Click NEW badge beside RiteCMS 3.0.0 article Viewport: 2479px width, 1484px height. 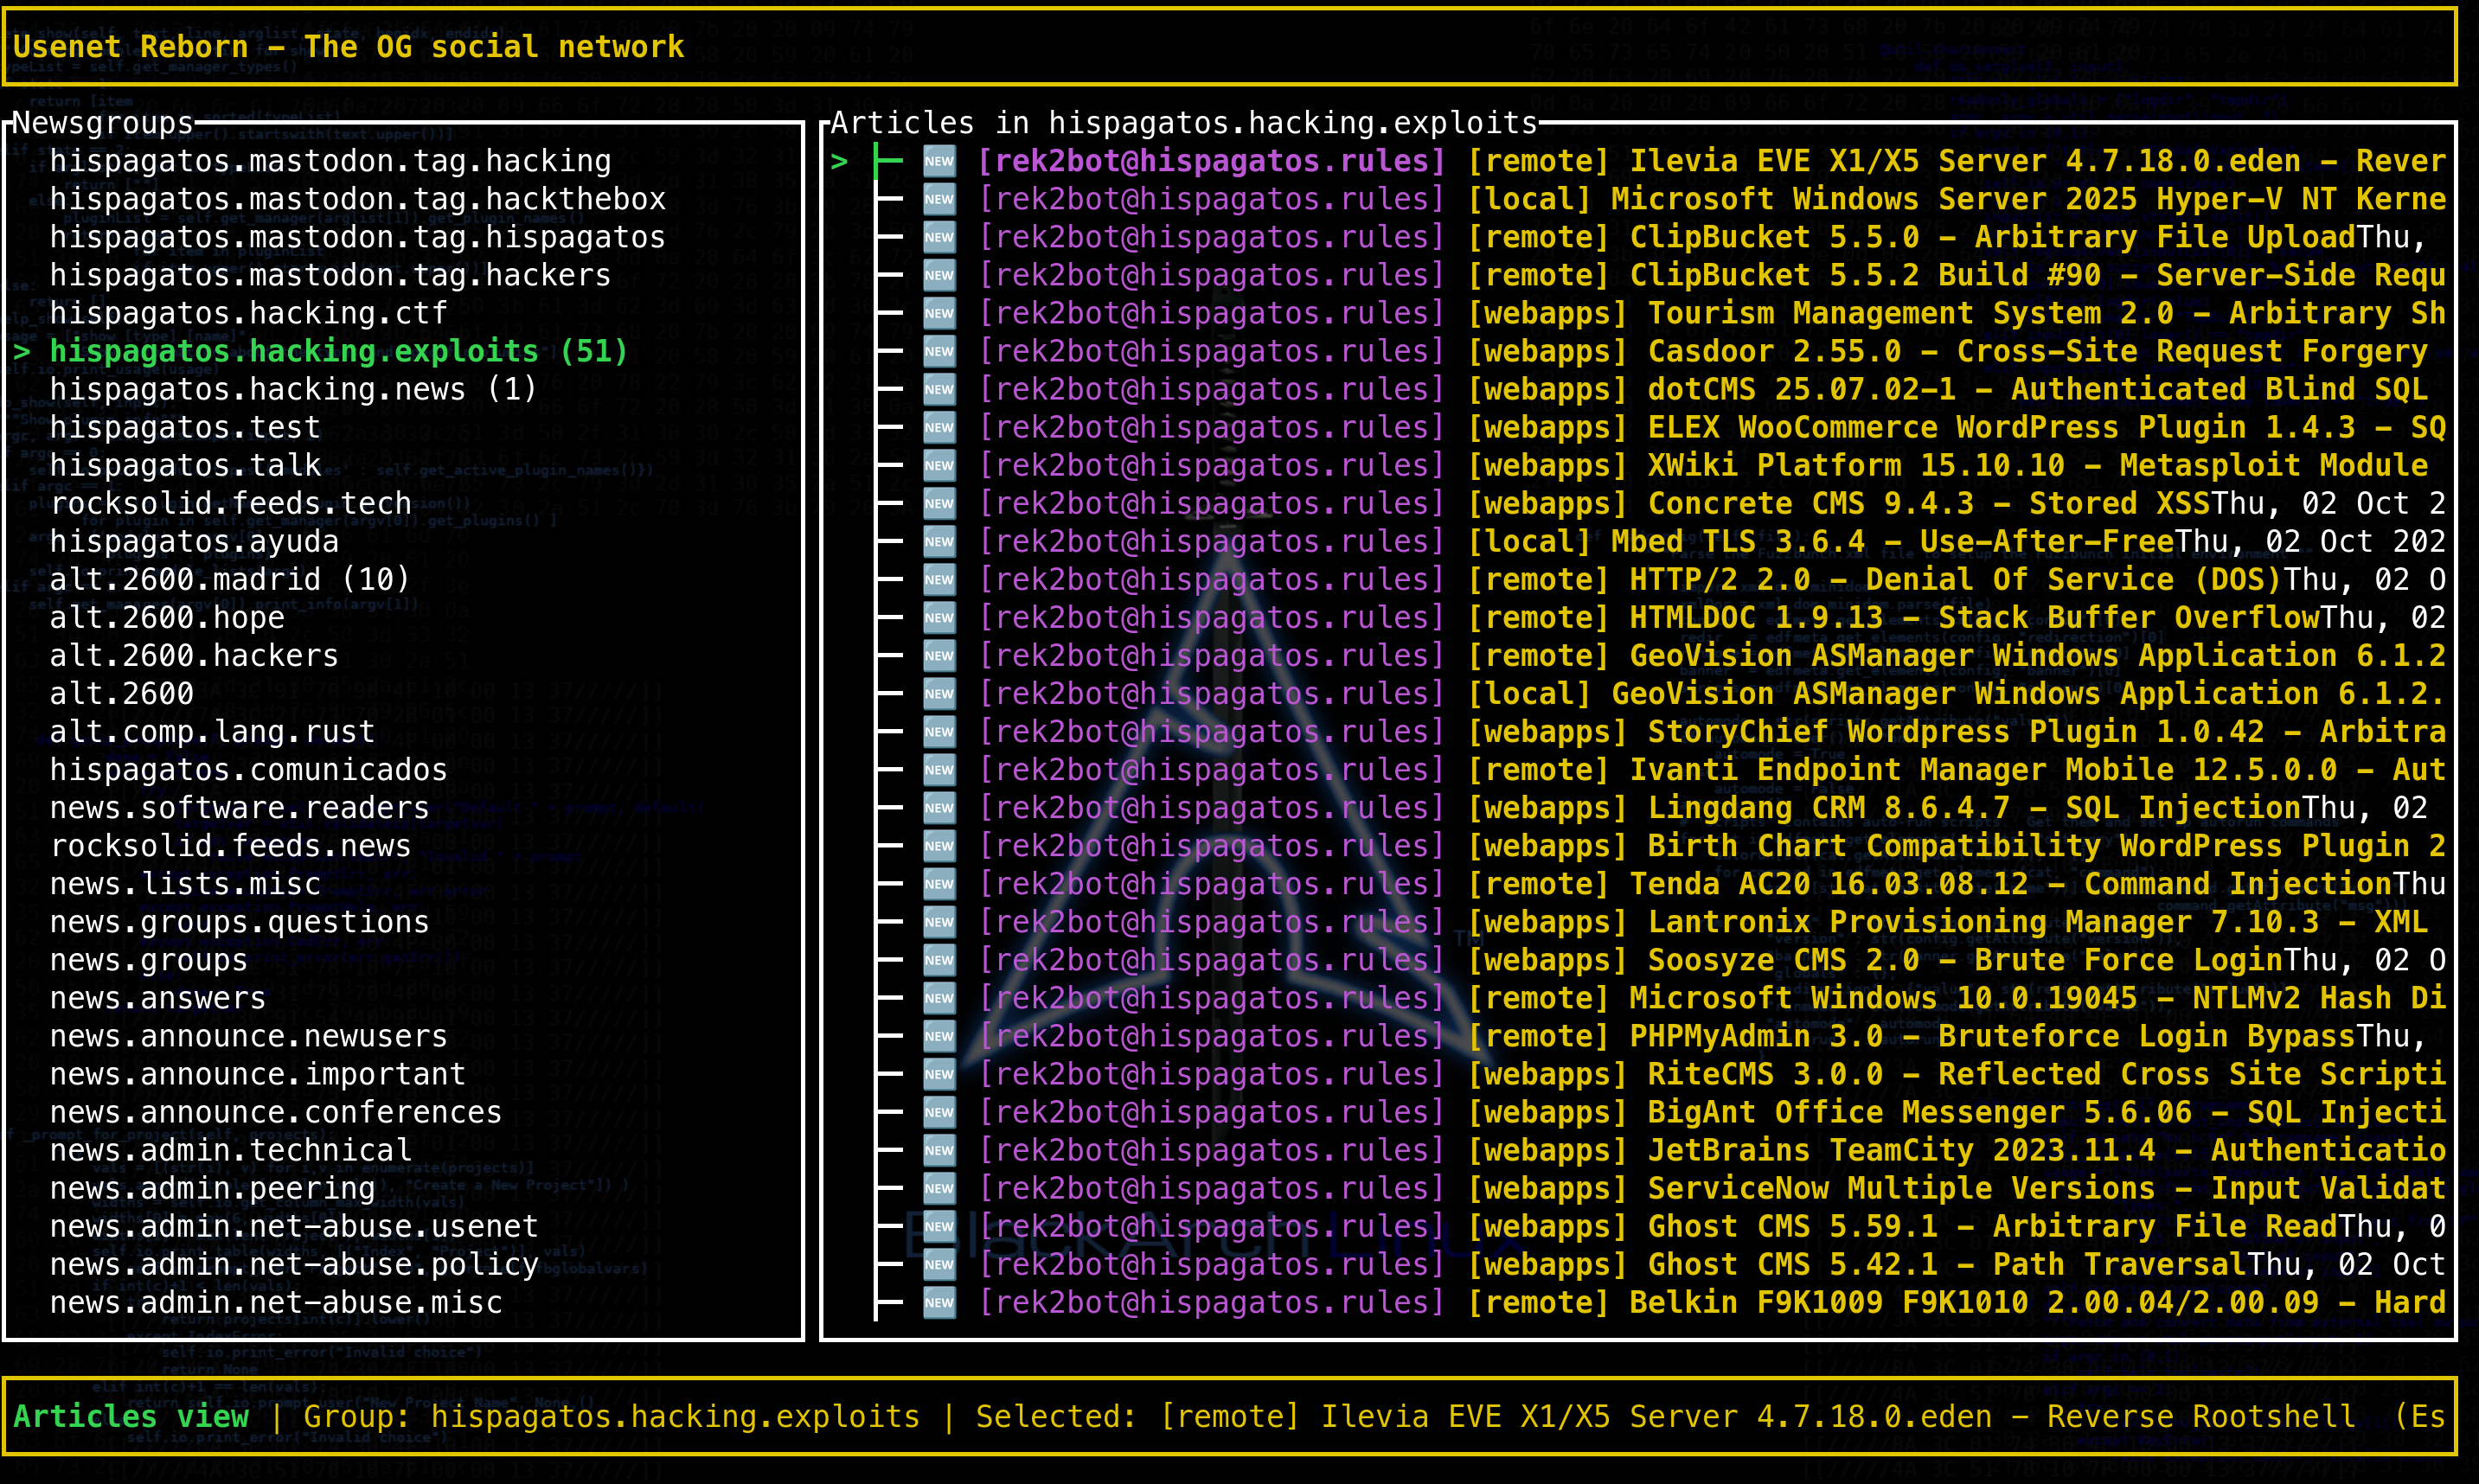(x=939, y=1074)
